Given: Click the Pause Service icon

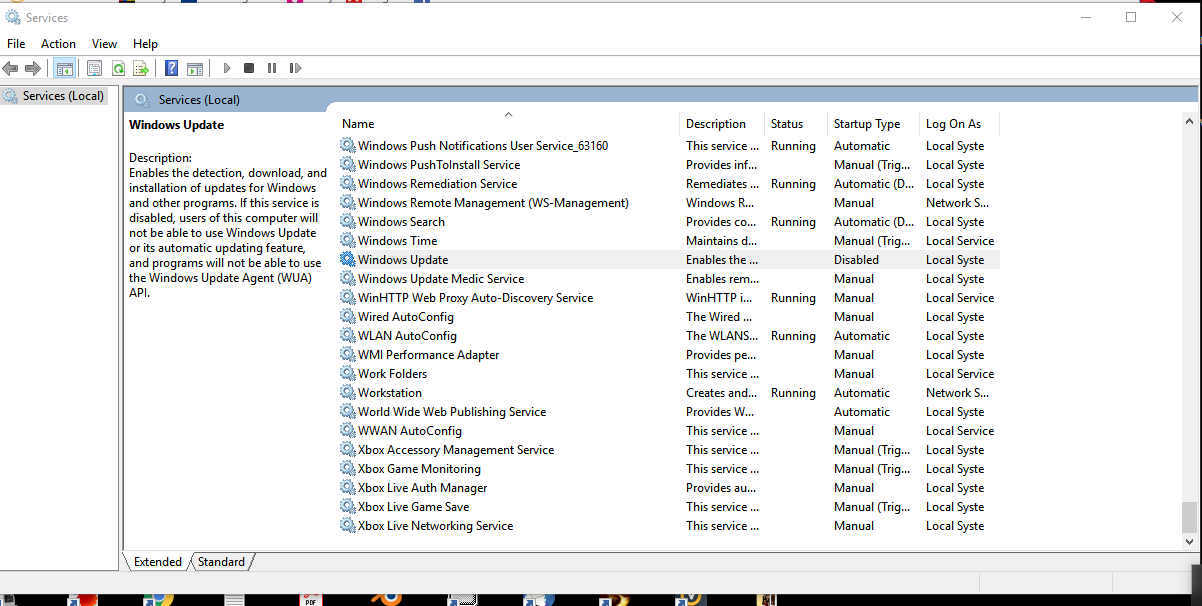Looking at the screenshot, I should (x=272, y=68).
